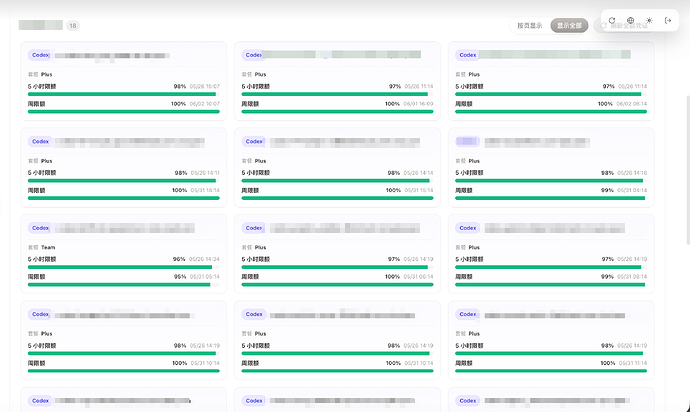Toggle the sun theme icon
This screenshot has width=690, height=412.
pyautogui.click(x=649, y=20)
